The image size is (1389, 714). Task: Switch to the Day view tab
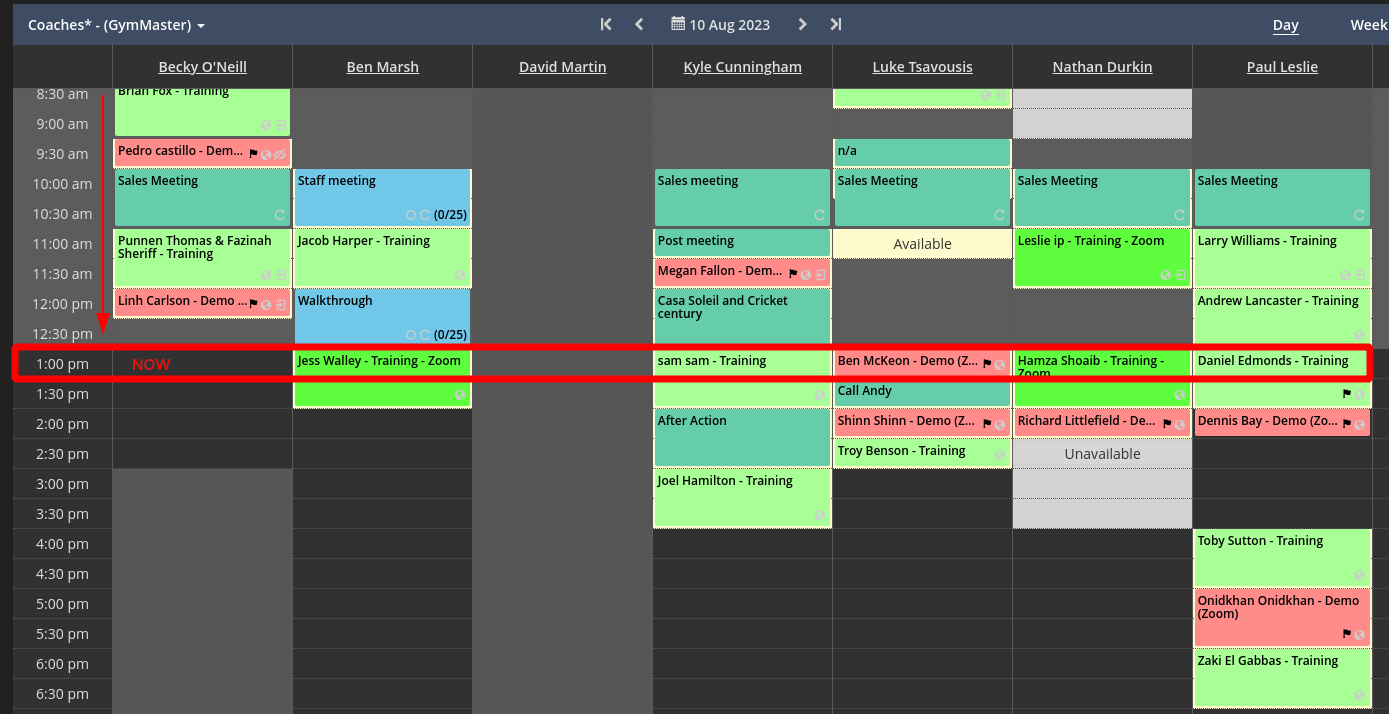pyautogui.click(x=1285, y=25)
